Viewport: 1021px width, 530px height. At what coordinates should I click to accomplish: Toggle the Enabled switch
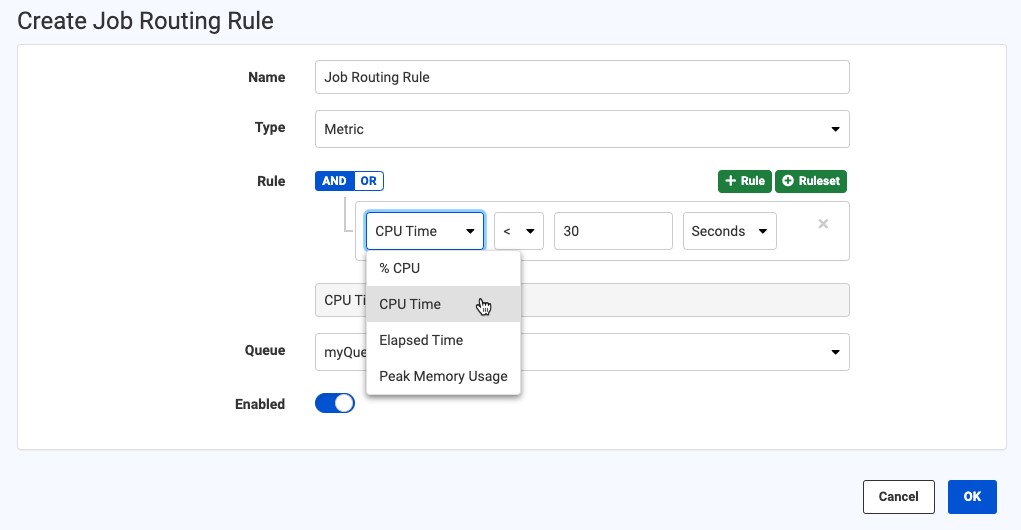[x=335, y=404]
